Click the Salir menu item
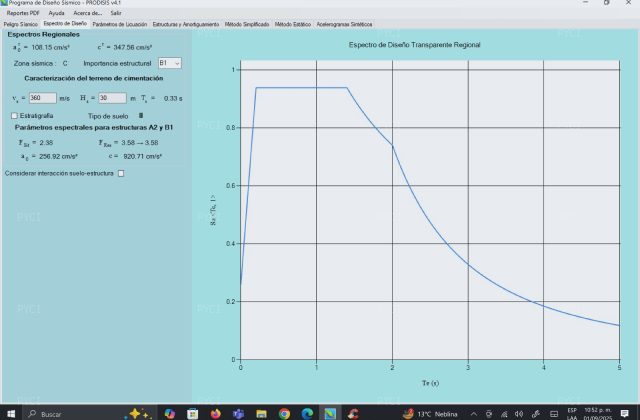 116,13
